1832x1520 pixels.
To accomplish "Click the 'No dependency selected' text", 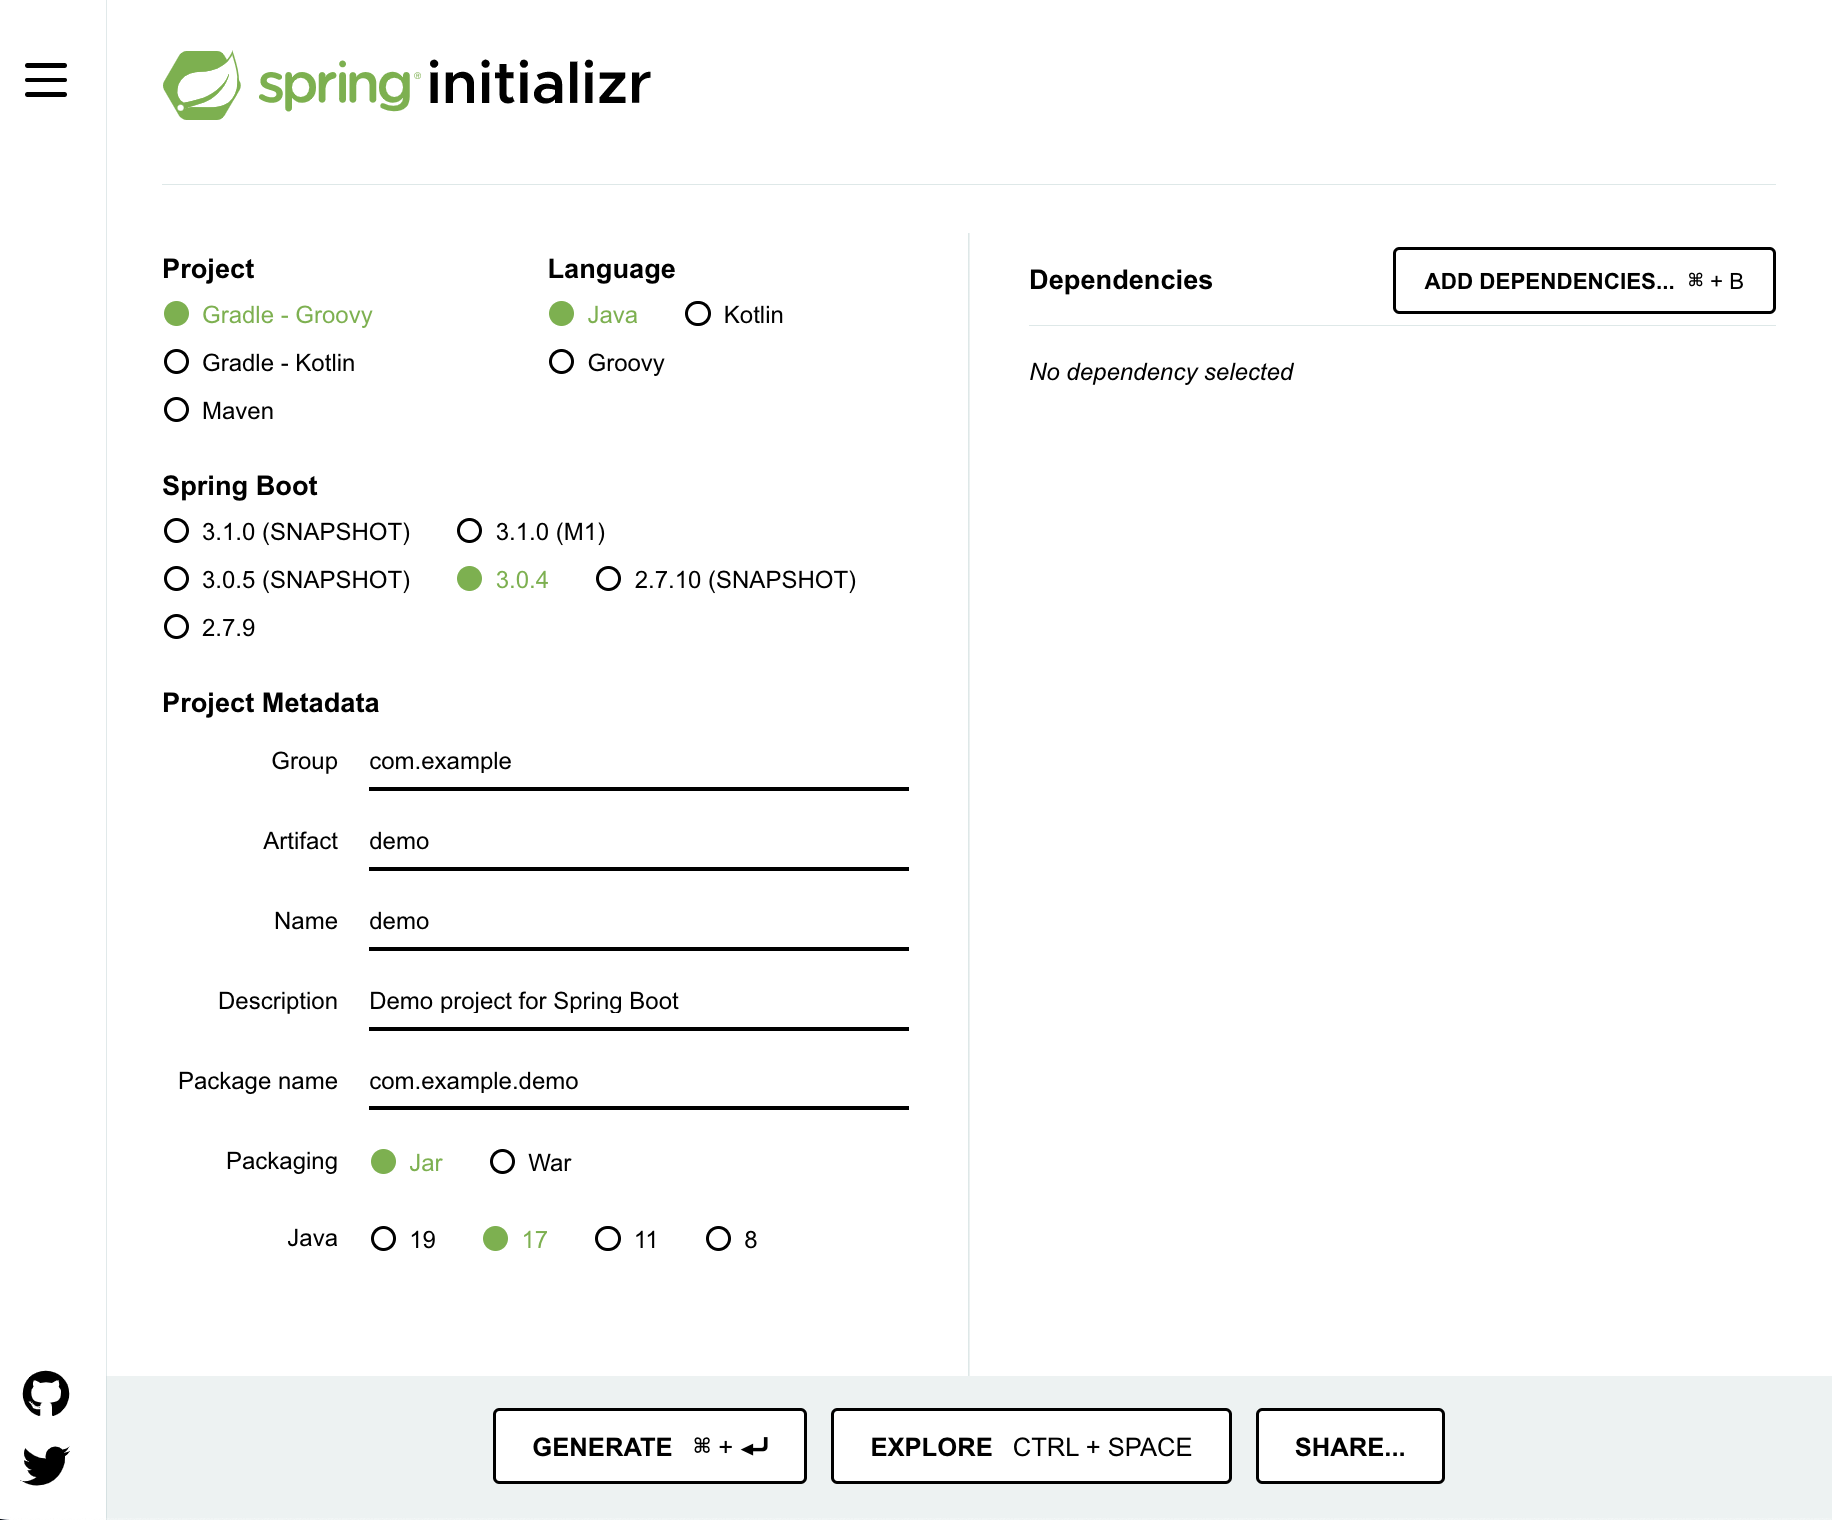I will click(x=1161, y=372).
